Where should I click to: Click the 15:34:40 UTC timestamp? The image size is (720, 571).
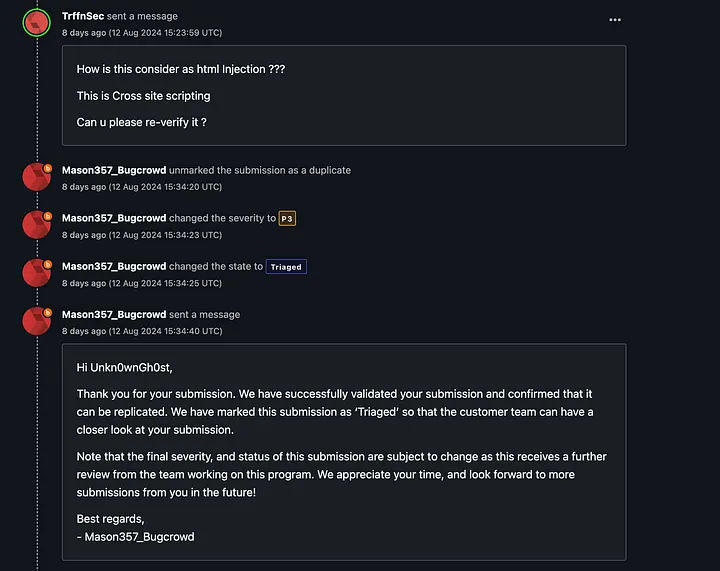142,331
